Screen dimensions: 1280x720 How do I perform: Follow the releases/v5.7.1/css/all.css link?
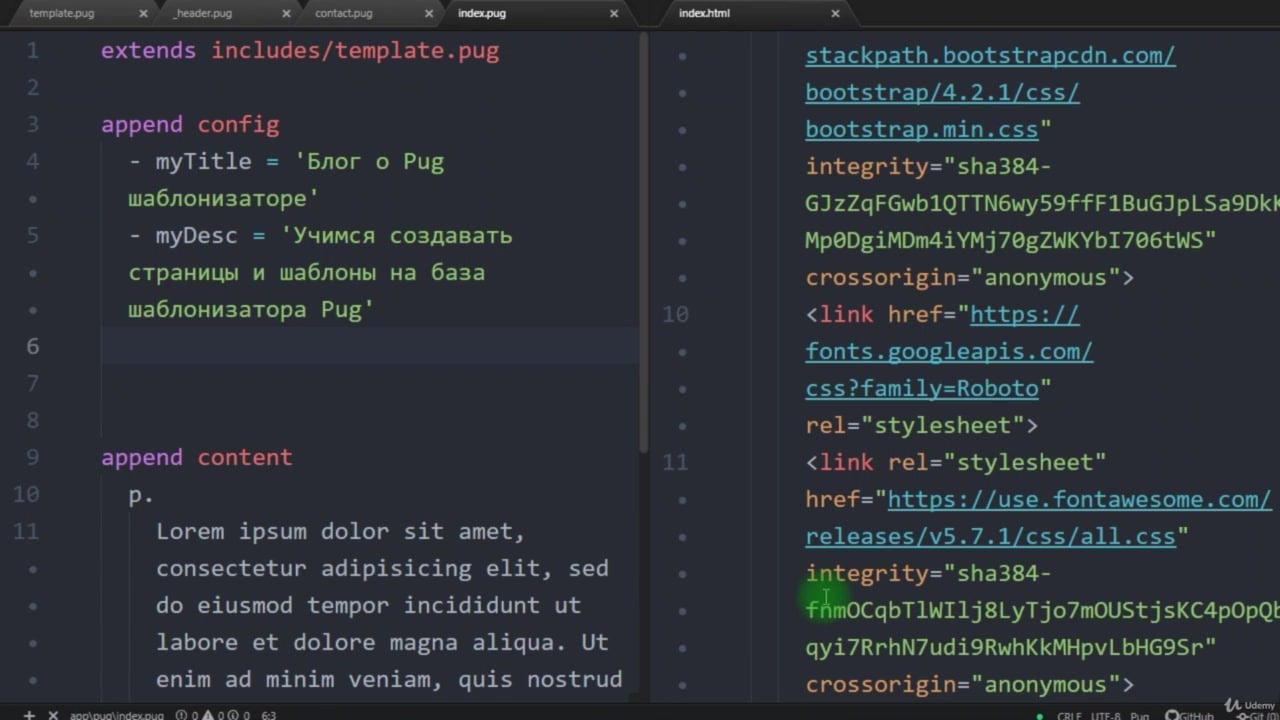coord(990,536)
